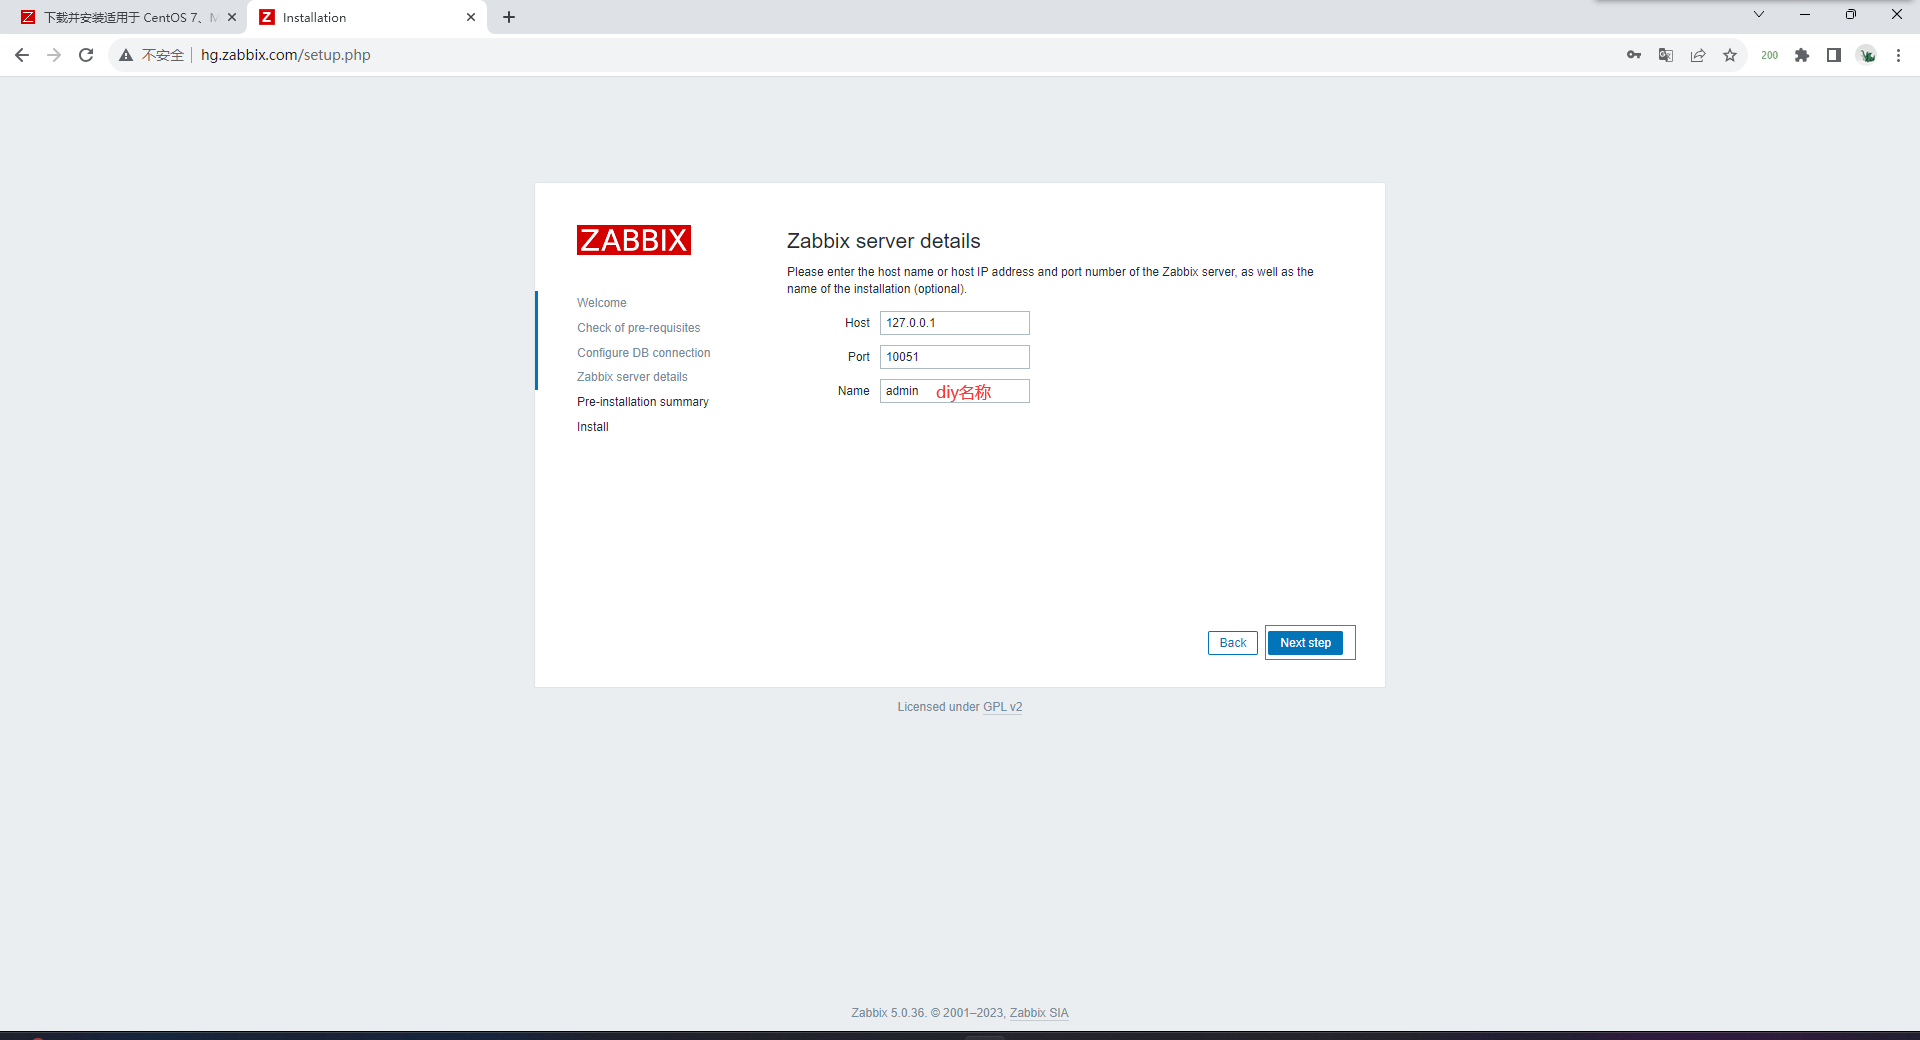Viewport: 1920px width, 1040px height.
Task: Click the Welcome setup step
Action: point(602,303)
